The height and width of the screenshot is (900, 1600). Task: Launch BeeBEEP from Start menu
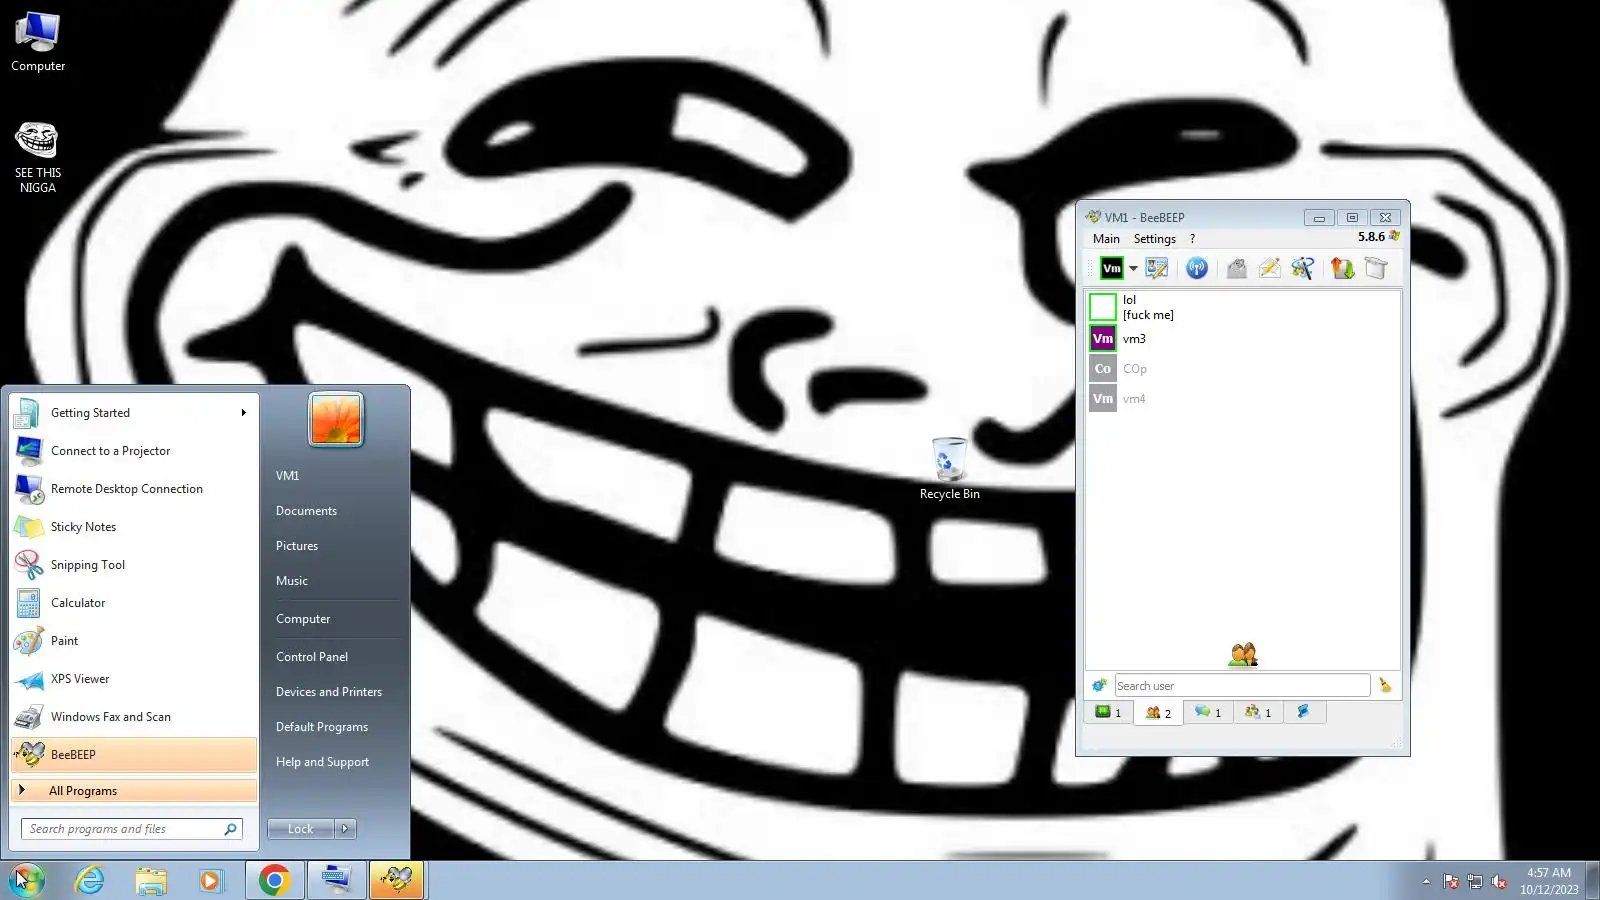(133, 755)
